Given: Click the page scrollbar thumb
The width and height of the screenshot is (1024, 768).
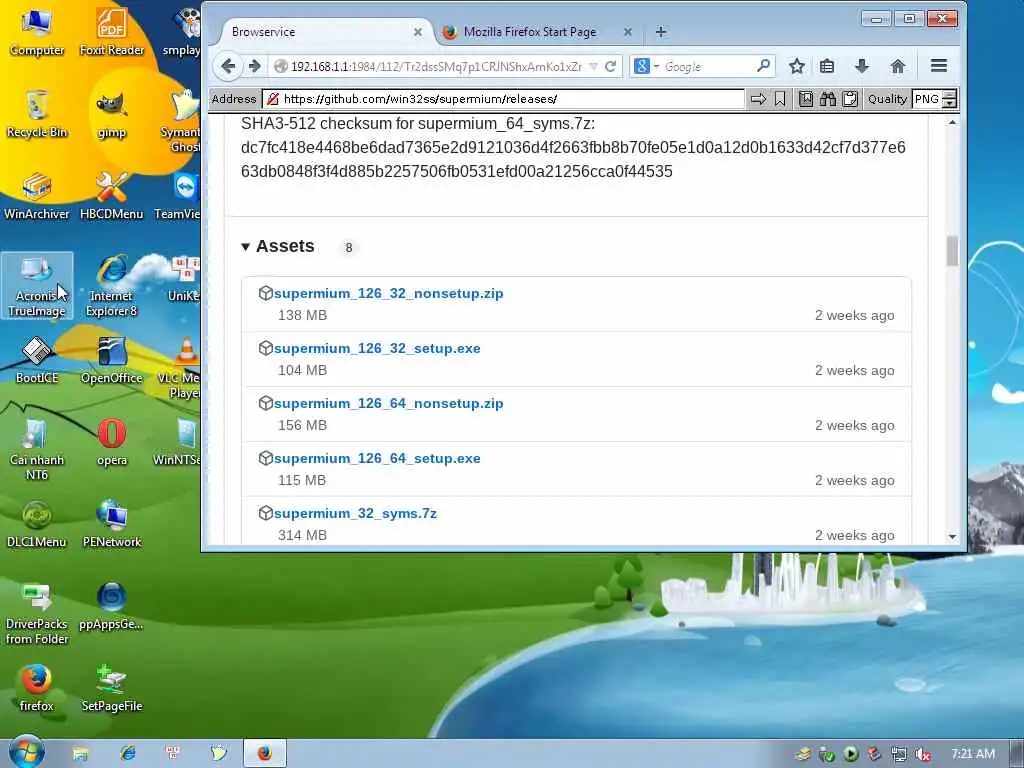Looking at the screenshot, I should [952, 251].
